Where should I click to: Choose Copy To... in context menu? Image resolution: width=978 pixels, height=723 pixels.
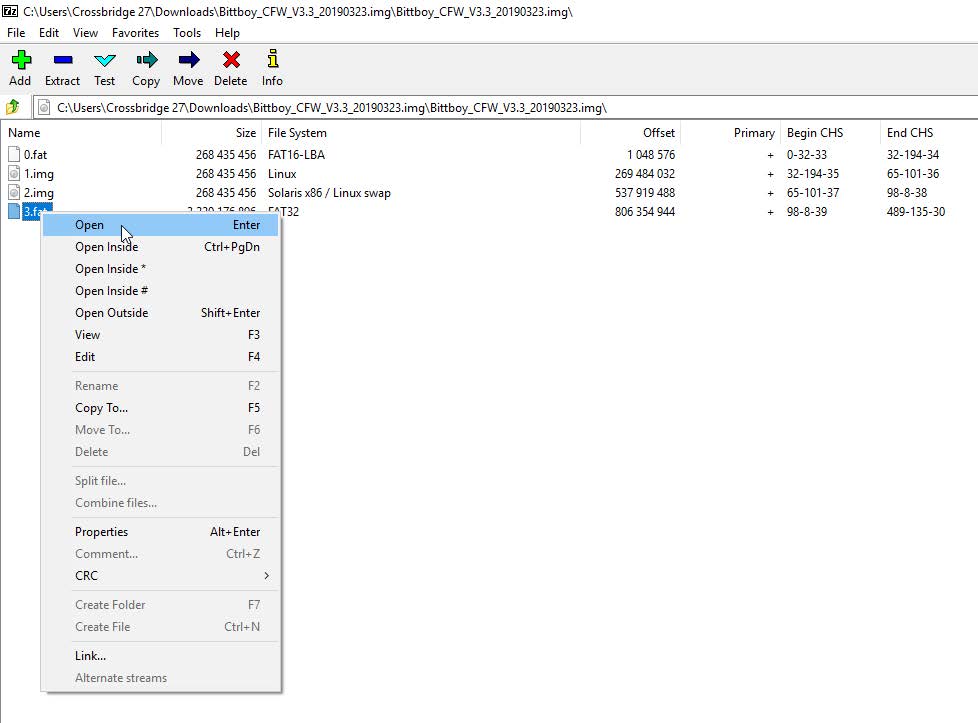[x=160, y=407]
